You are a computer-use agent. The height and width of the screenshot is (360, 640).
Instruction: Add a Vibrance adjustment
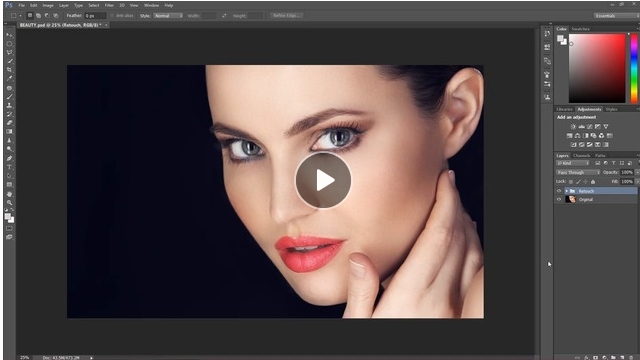click(x=606, y=127)
